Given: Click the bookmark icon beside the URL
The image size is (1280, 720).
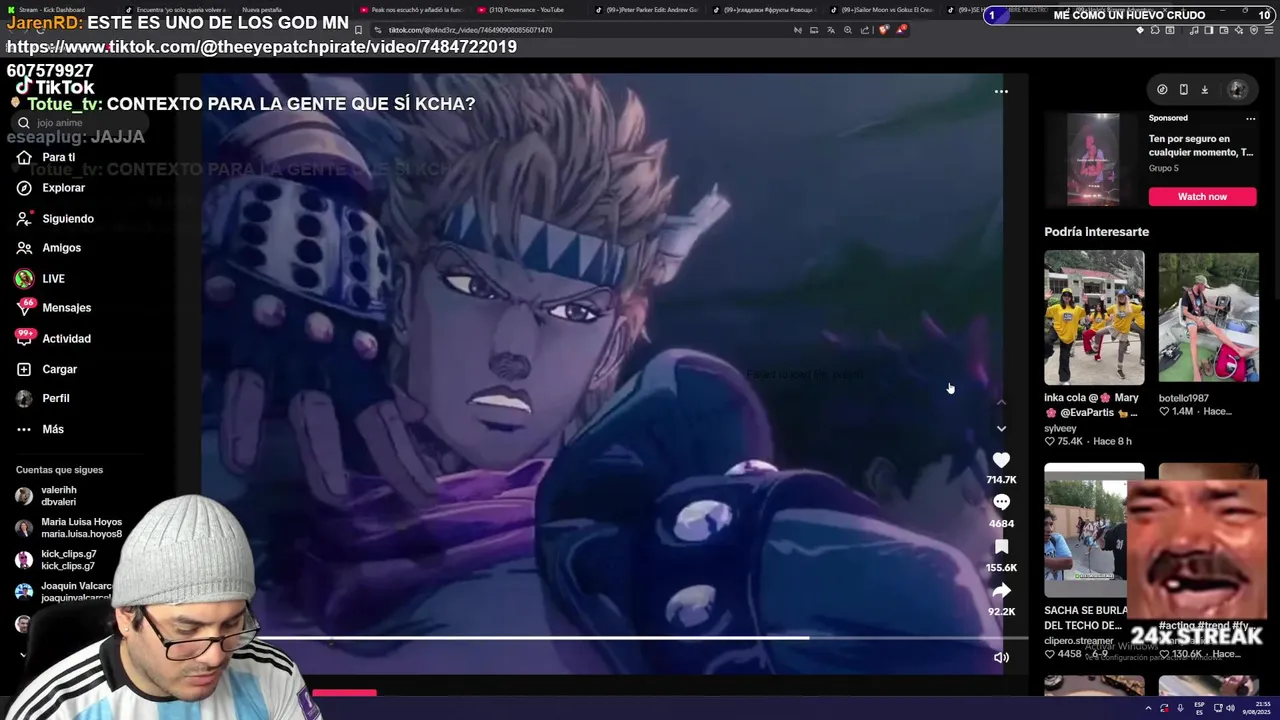Looking at the screenshot, I should click(x=358, y=30).
